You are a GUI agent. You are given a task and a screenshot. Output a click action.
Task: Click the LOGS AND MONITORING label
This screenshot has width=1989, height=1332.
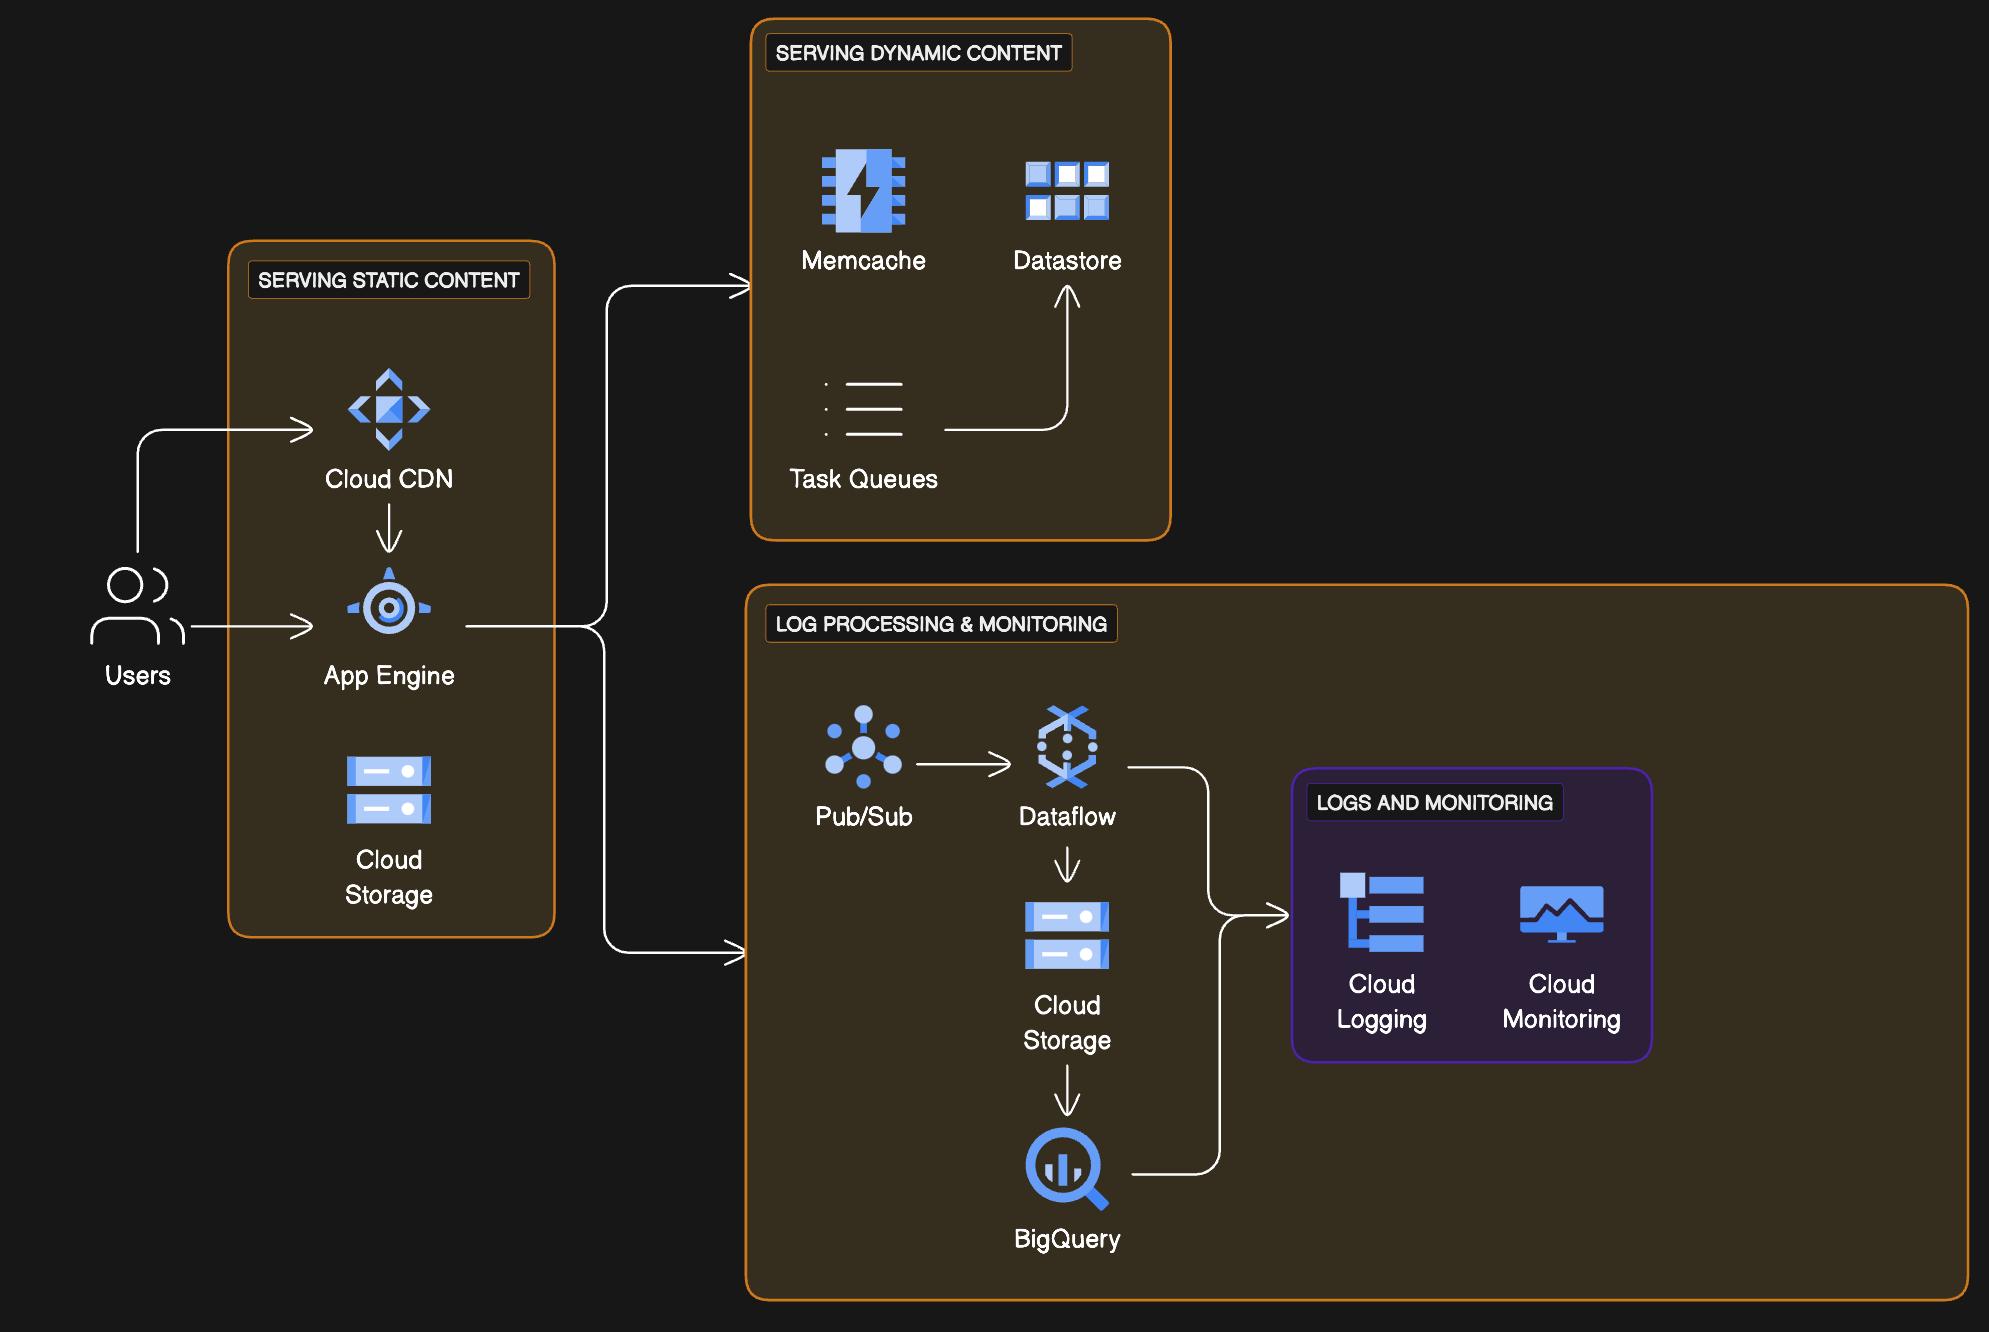pos(1435,802)
